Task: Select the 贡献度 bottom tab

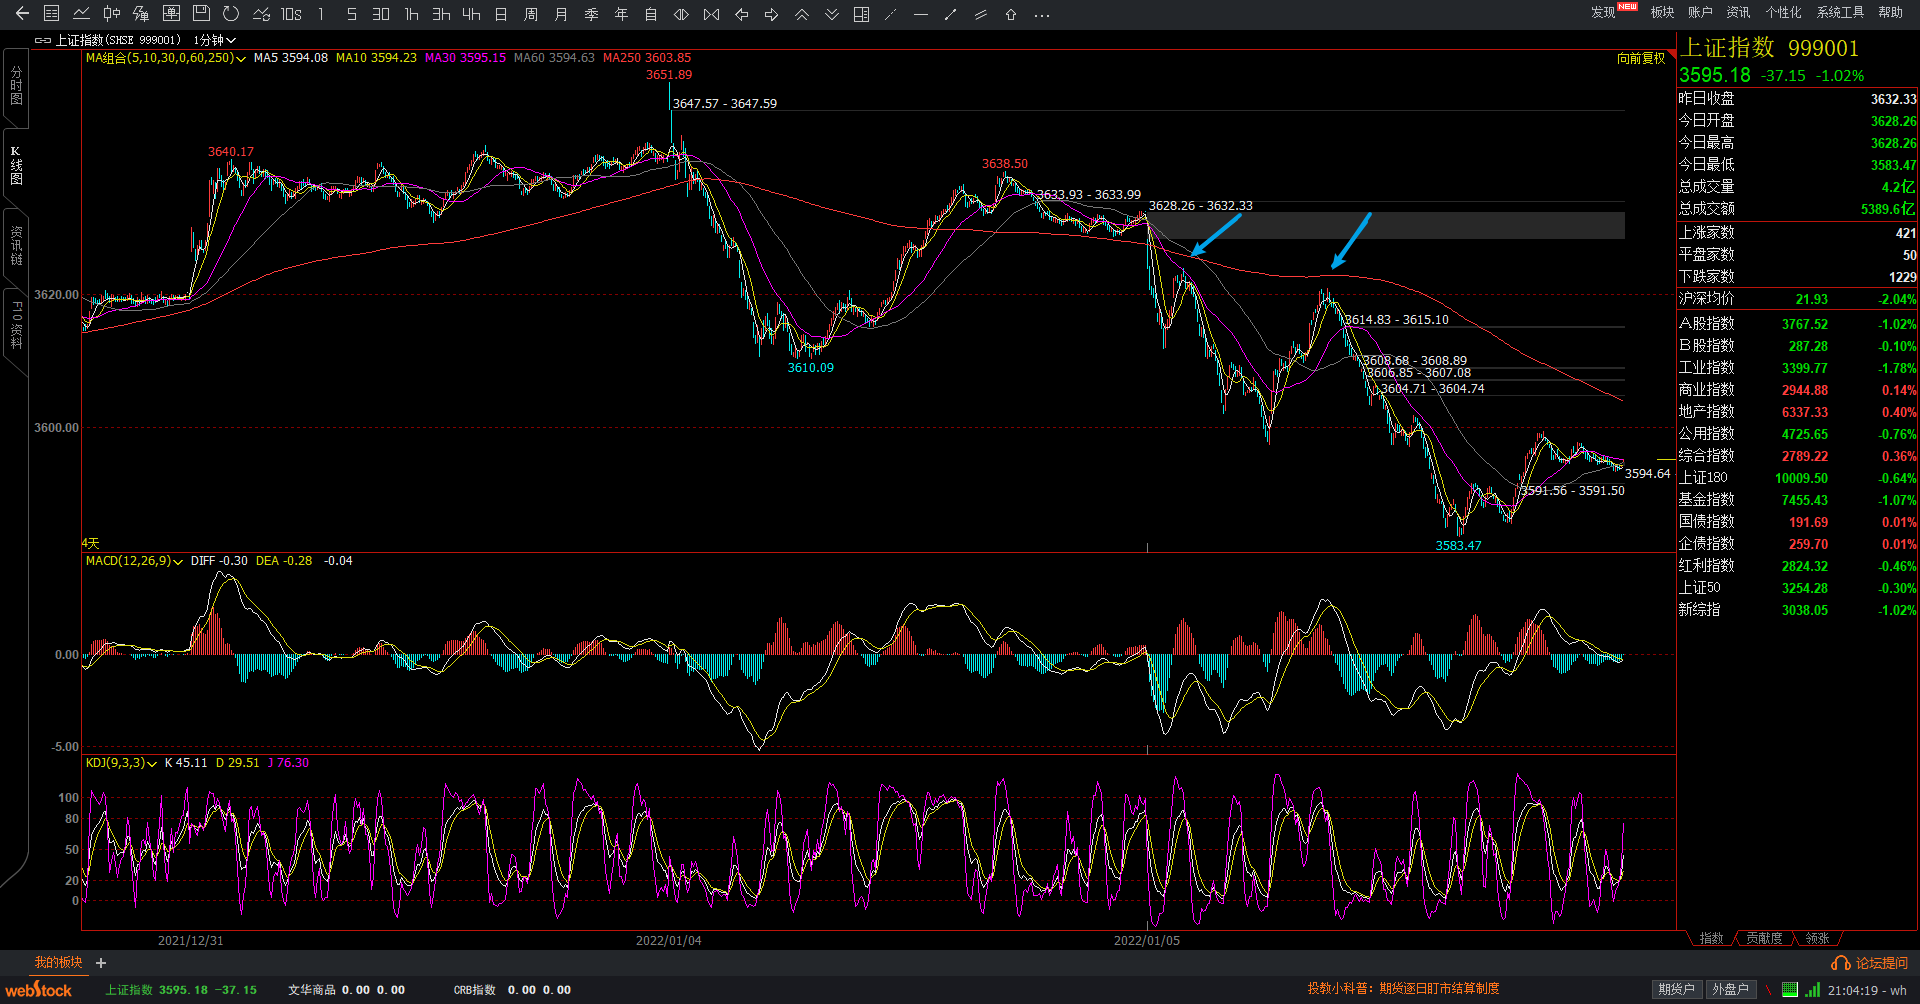Action: pos(1764,938)
